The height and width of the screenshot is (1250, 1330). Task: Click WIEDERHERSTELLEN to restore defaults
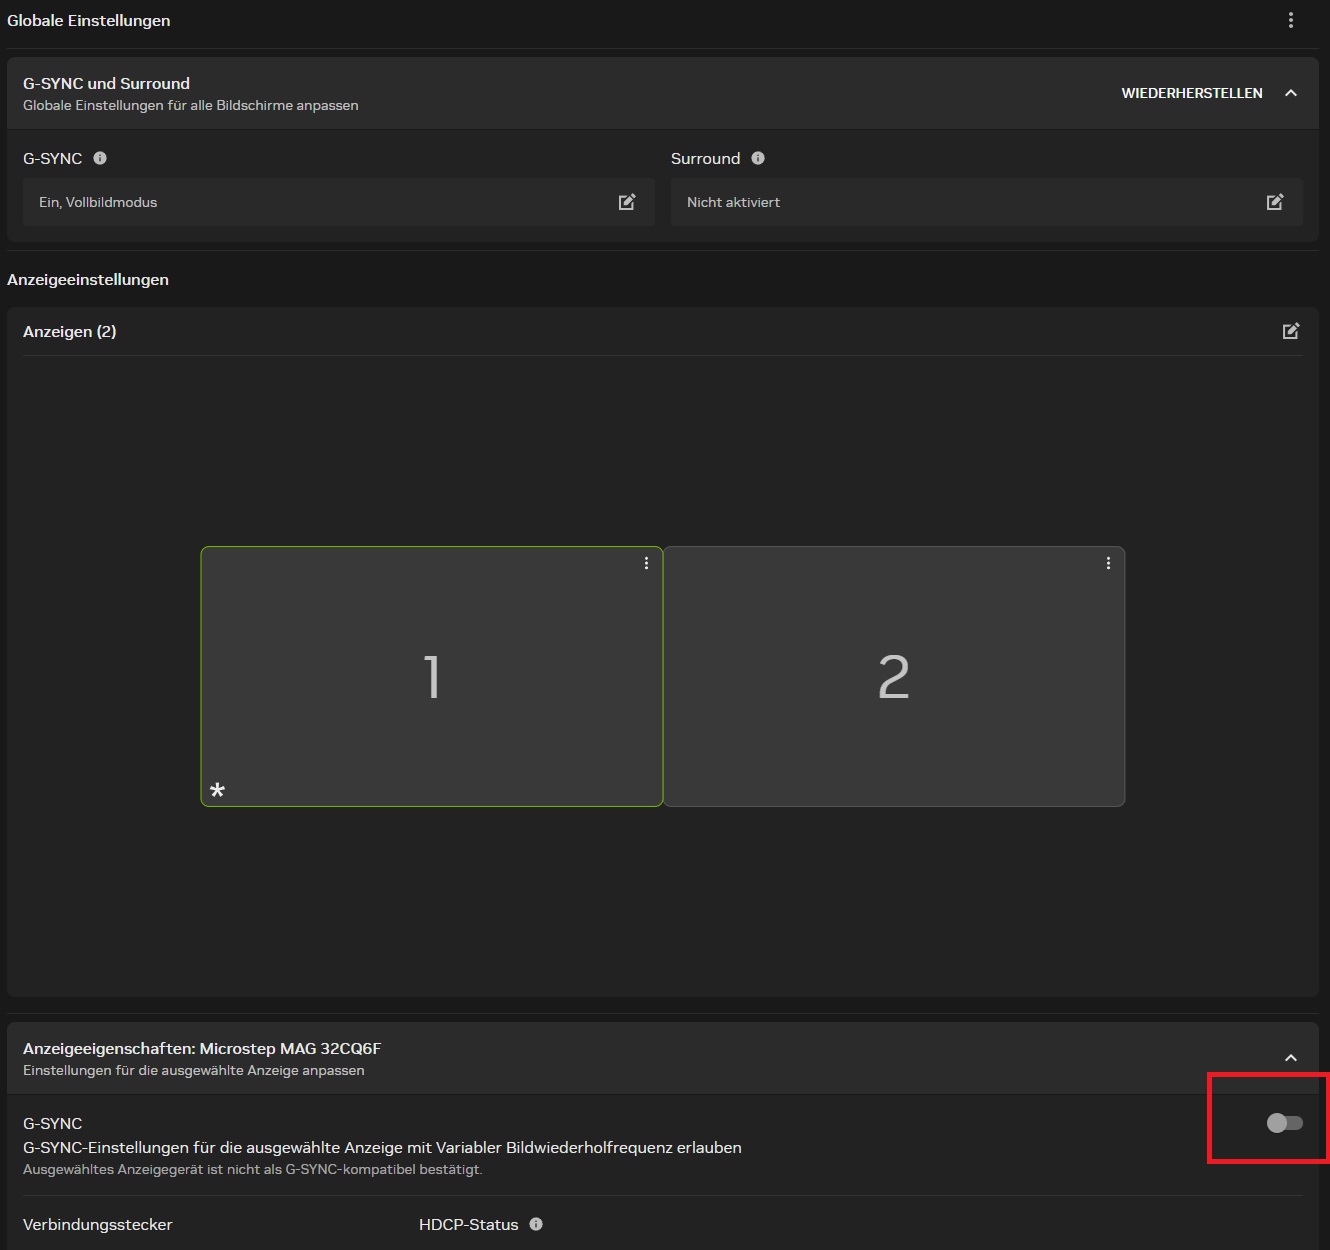coord(1192,93)
